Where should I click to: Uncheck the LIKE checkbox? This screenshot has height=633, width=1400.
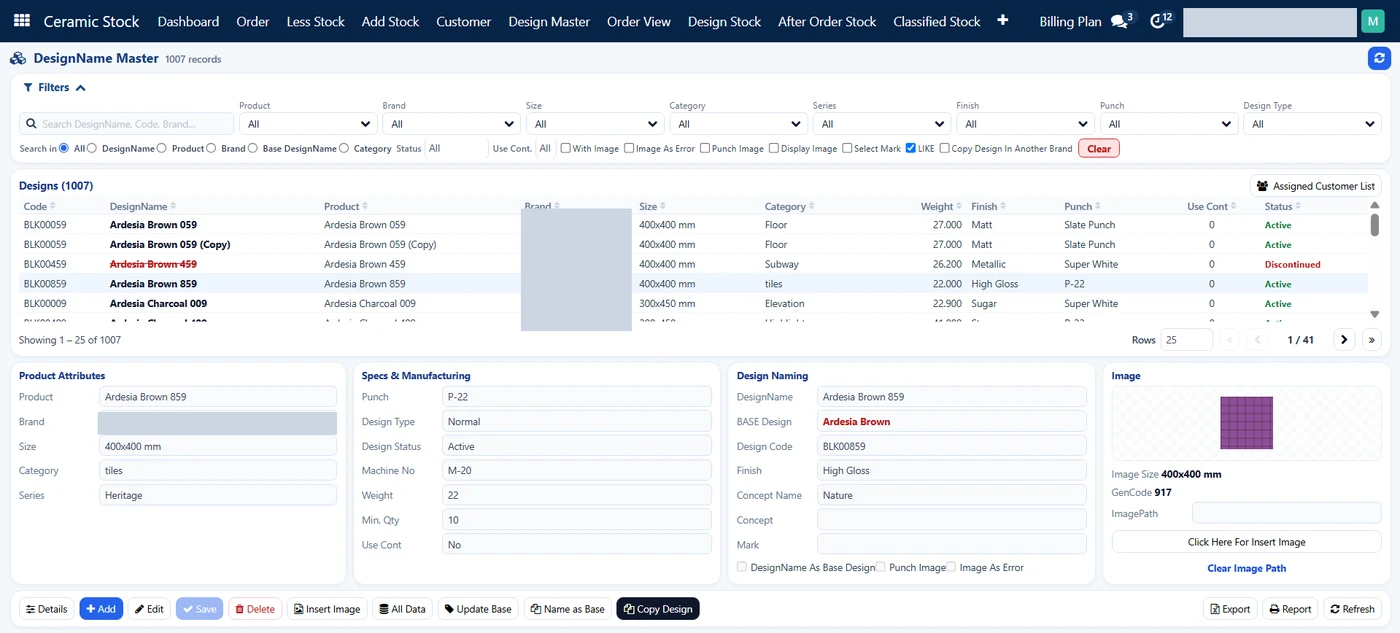tap(910, 149)
